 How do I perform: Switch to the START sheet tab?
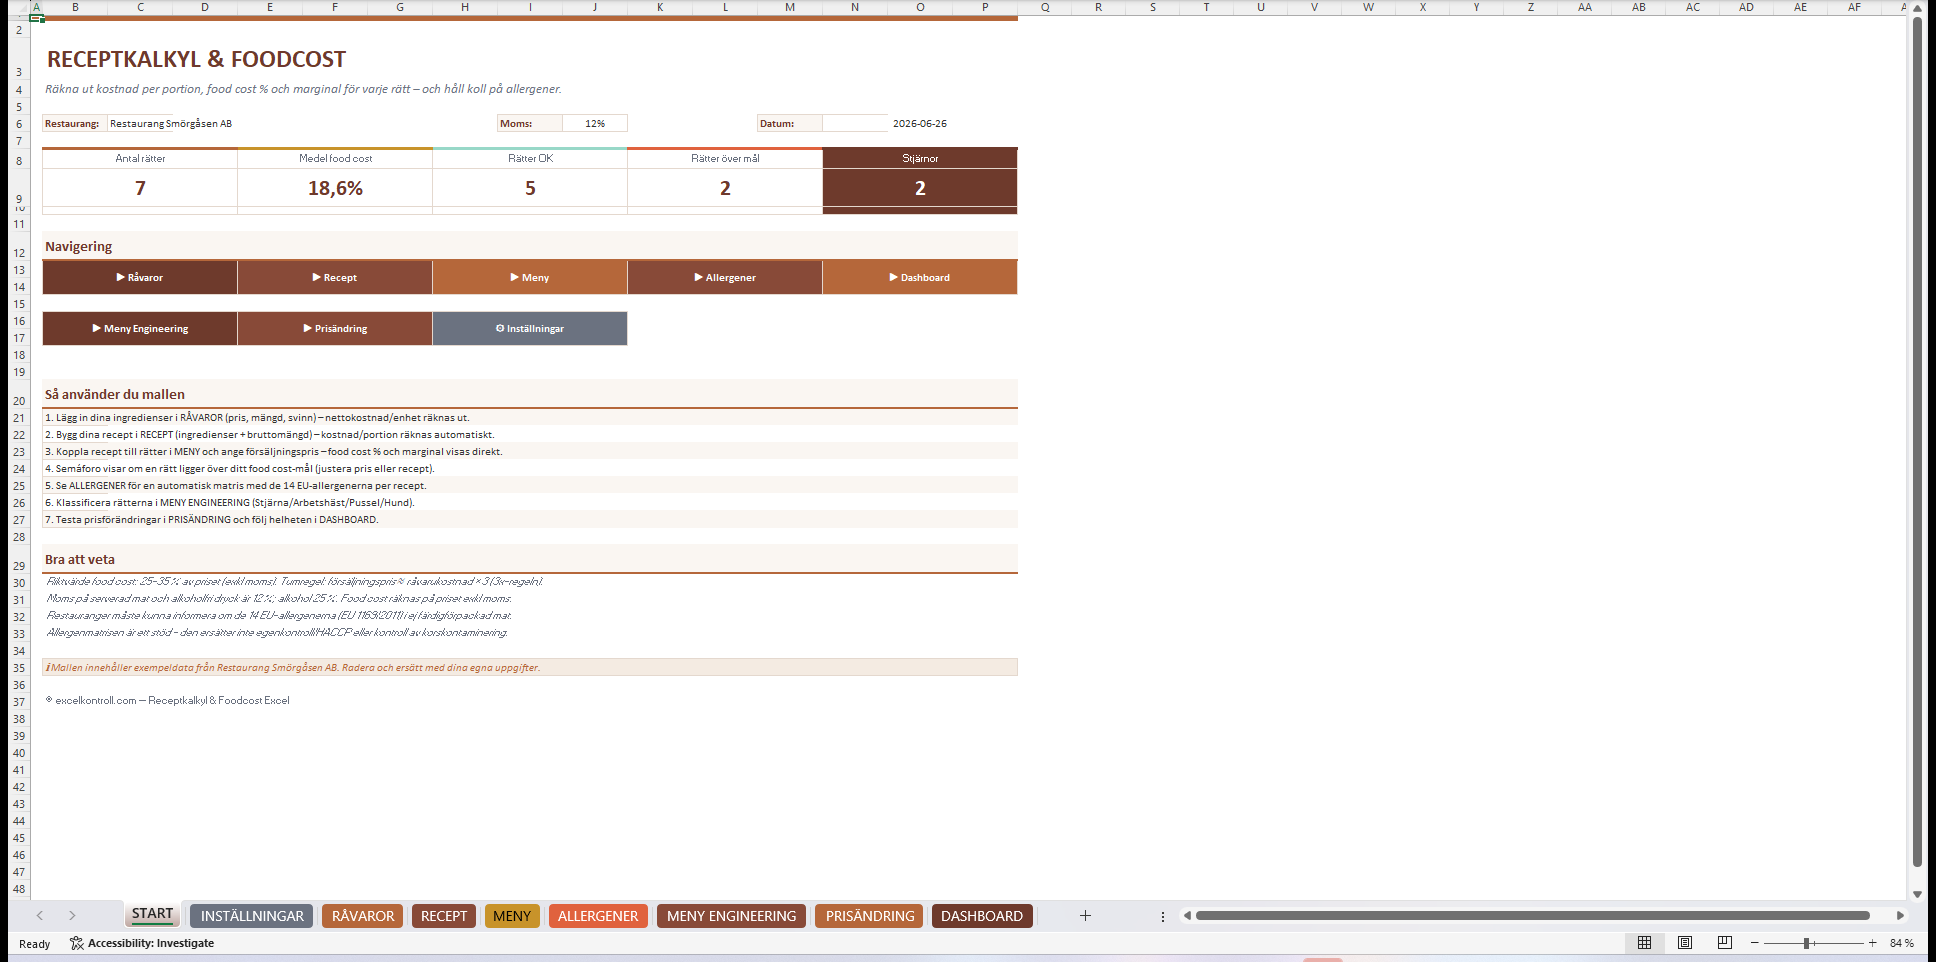click(152, 914)
